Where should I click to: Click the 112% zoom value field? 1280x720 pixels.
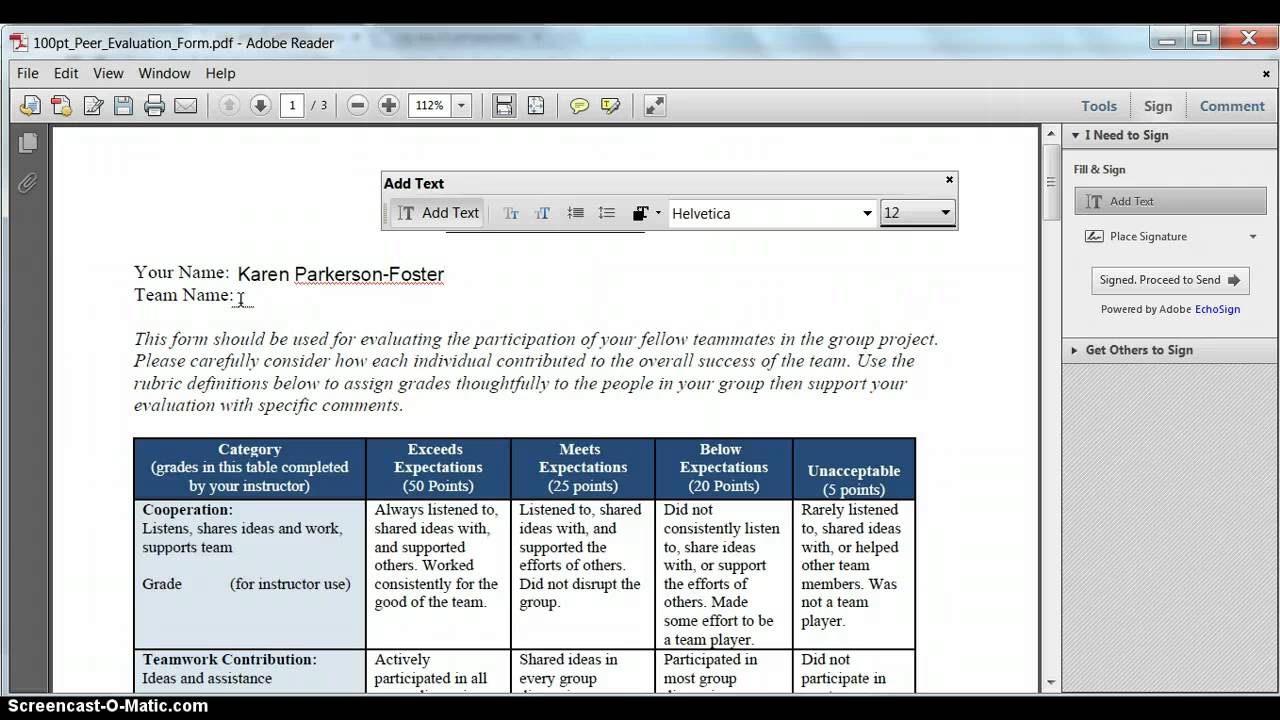[x=430, y=105]
